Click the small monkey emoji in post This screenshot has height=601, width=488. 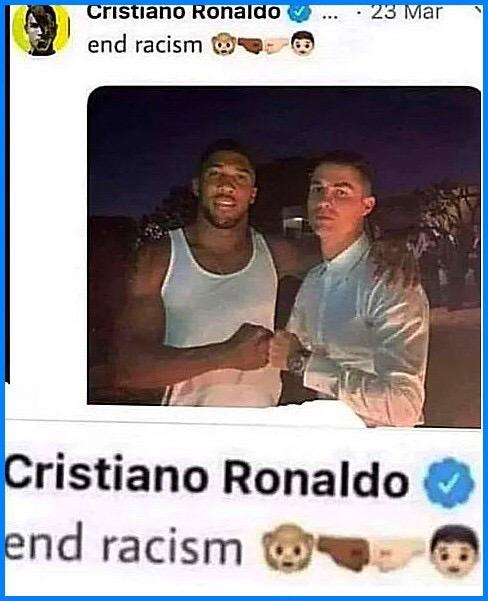click(223, 46)
